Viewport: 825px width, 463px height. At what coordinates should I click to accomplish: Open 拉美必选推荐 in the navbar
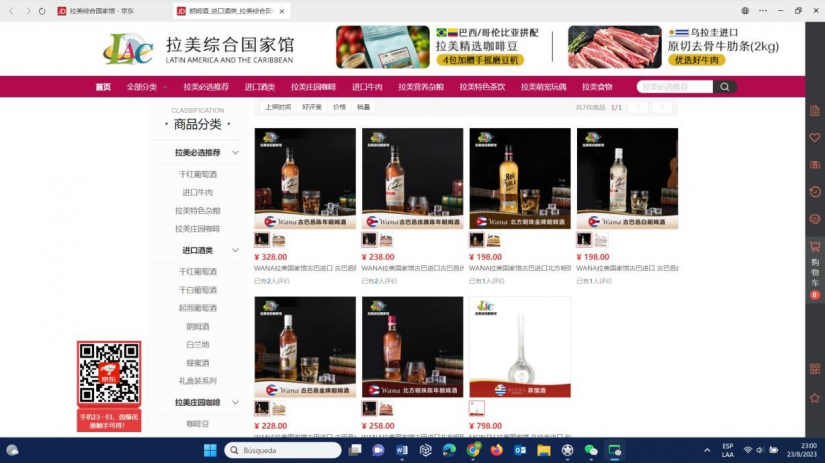(206, 87)
